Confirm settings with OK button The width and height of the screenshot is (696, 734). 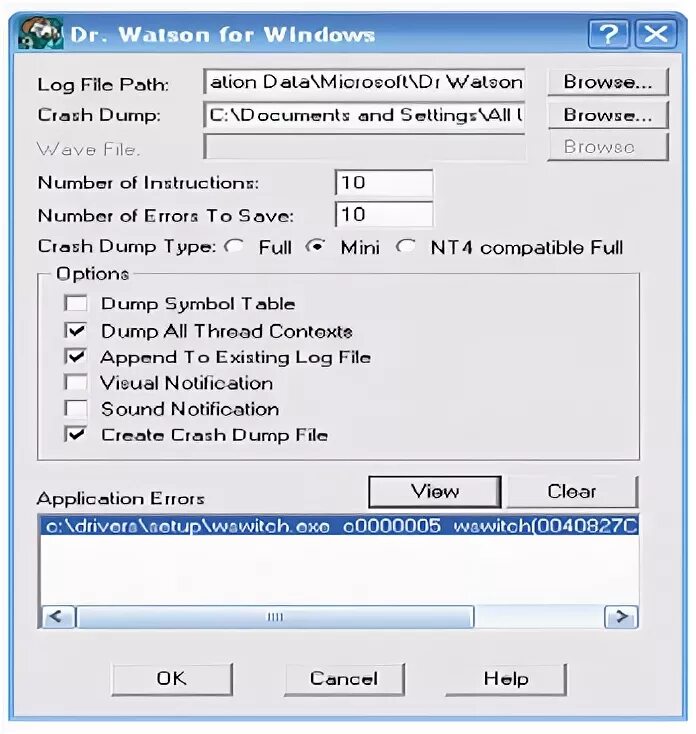click(172, 679)
